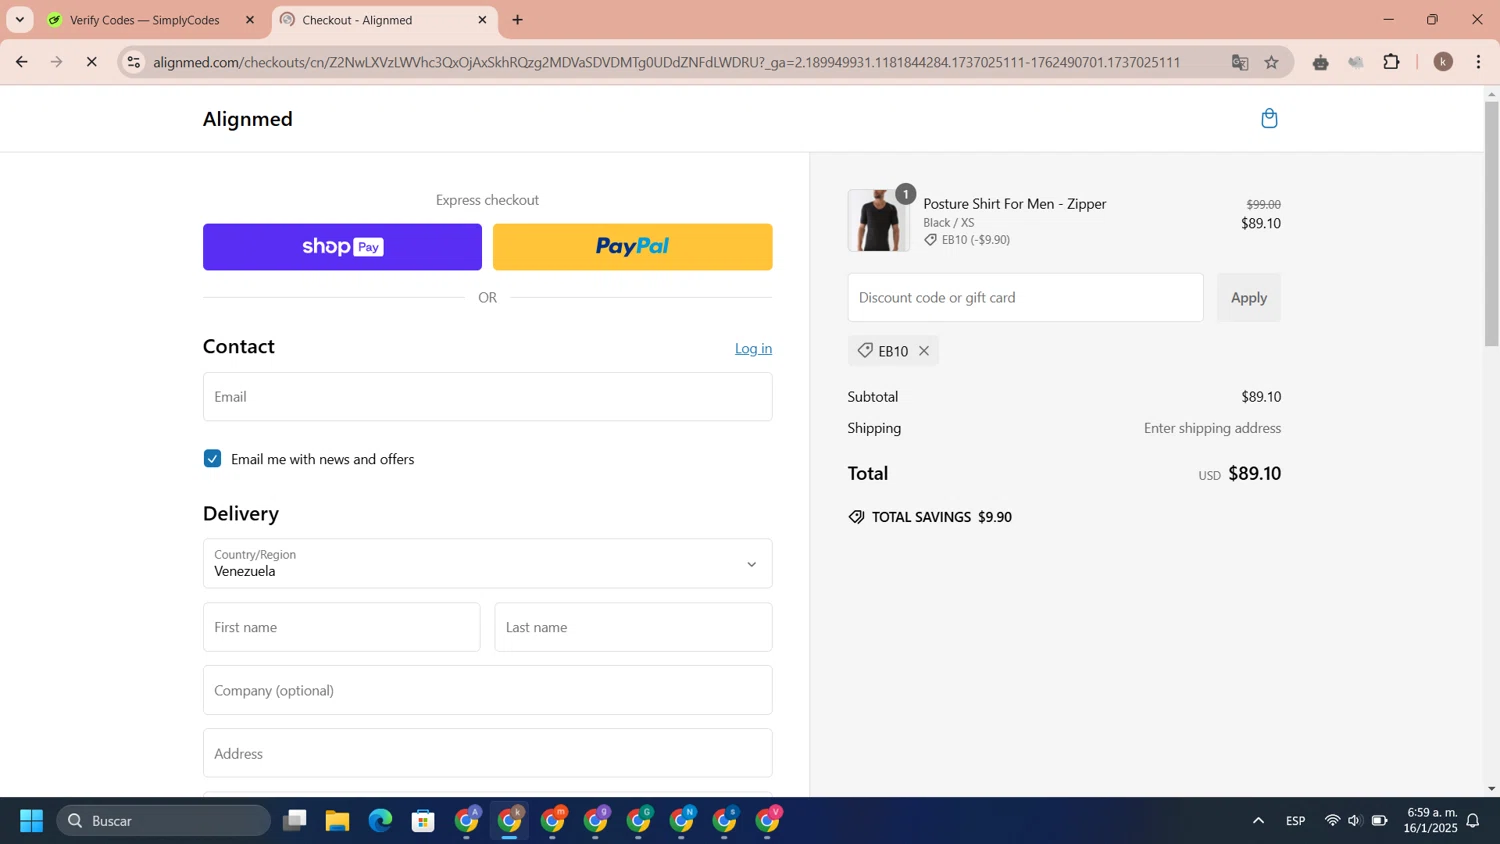Open File Explorer from the taskbar
This screenshot has height=844, width=1500.
337,821
